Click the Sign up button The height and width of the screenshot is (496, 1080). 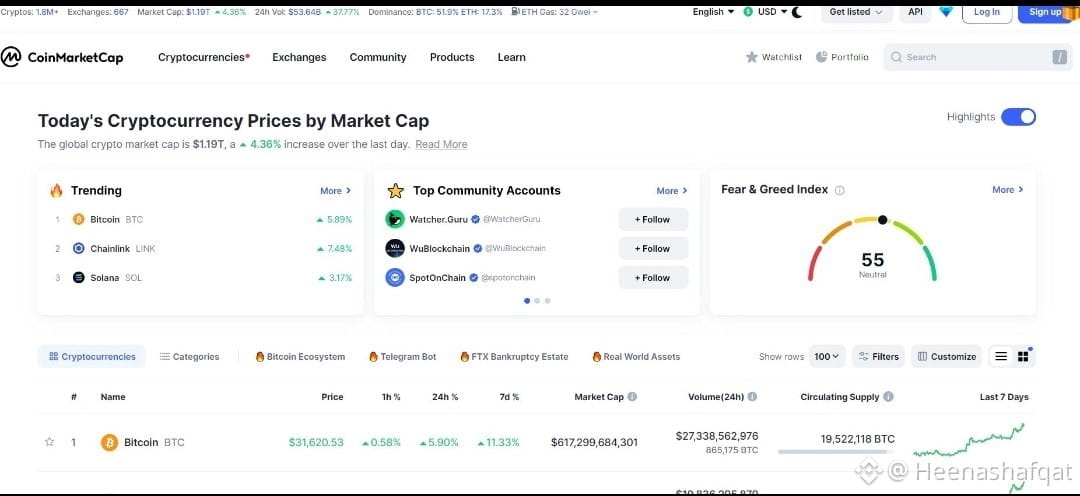1045,12
